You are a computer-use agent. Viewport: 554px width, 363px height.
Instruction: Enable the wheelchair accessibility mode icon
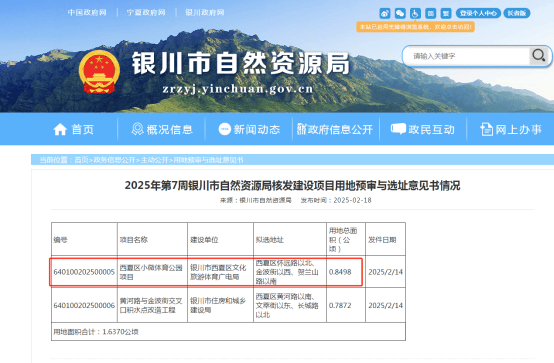(415, 13)
